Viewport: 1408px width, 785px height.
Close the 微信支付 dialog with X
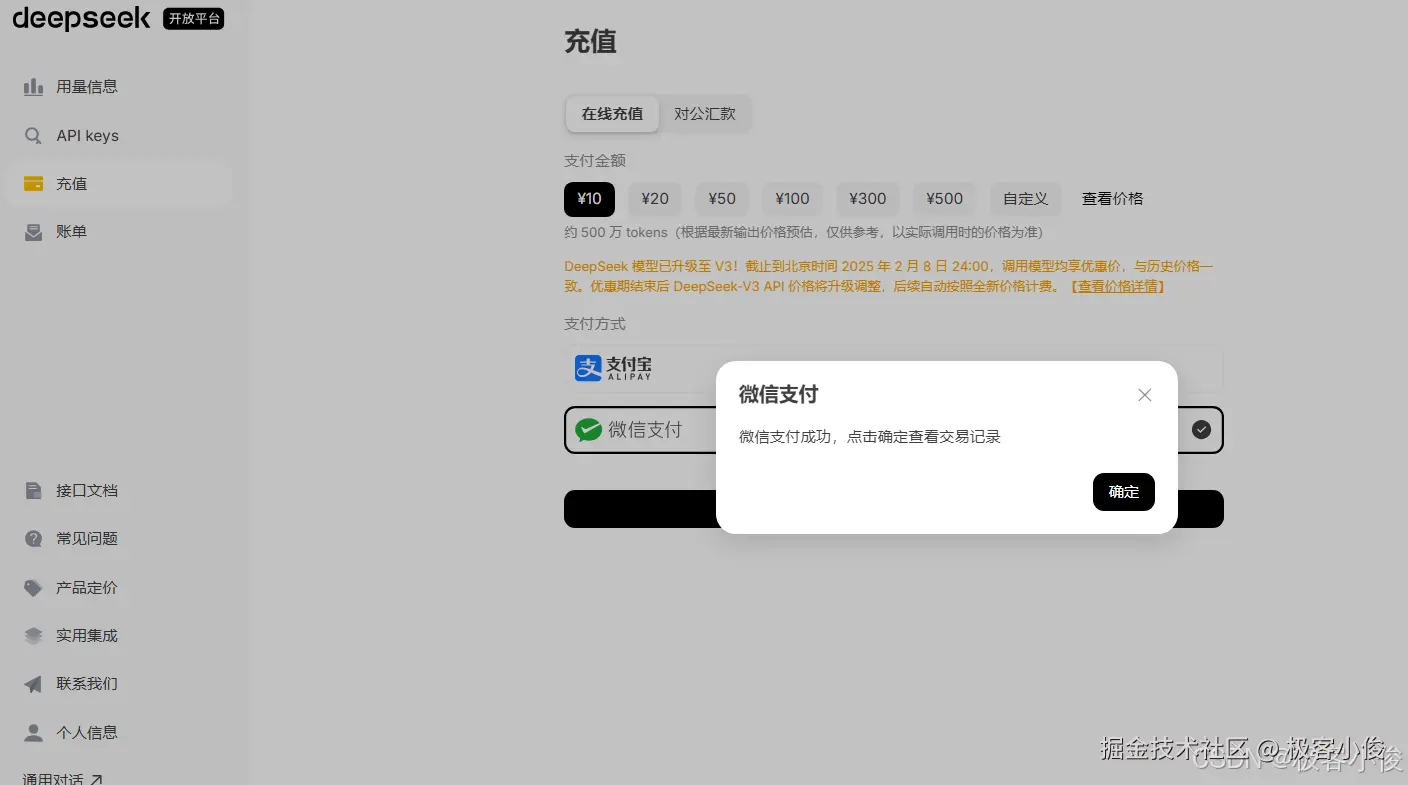pyautogui.click(x=1145, y=395)
